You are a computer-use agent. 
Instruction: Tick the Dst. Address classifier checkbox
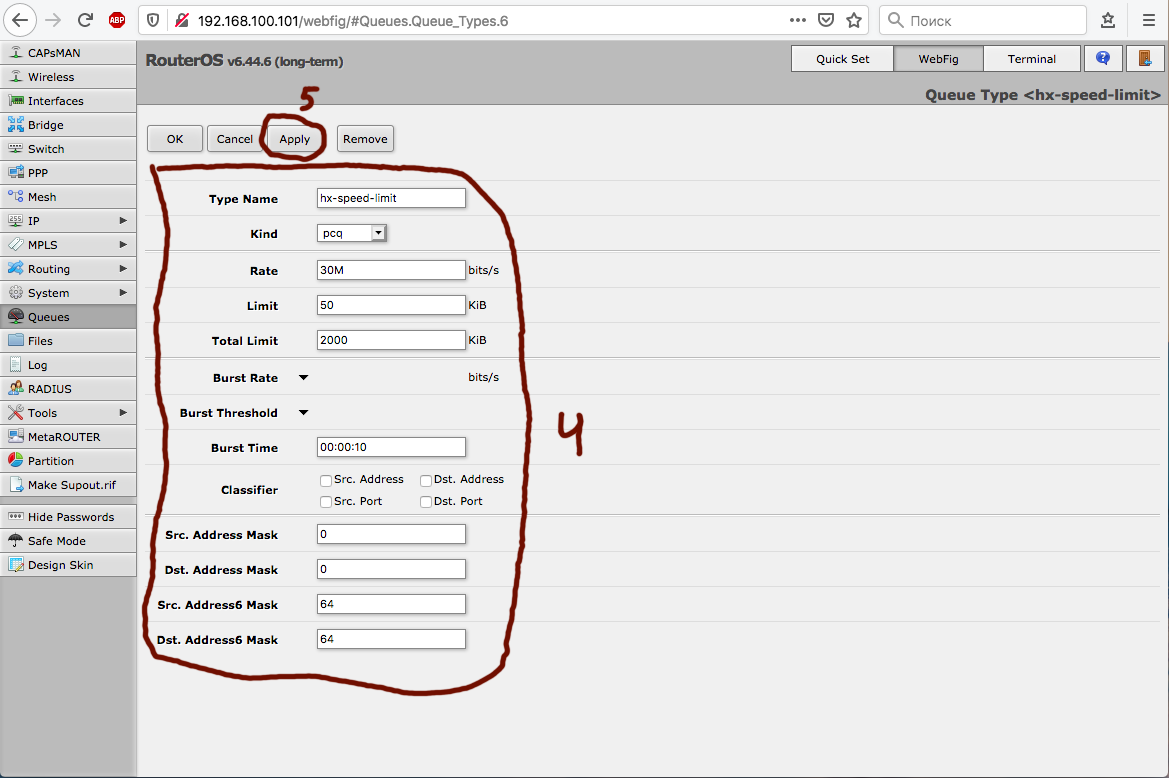pos(426,481)
